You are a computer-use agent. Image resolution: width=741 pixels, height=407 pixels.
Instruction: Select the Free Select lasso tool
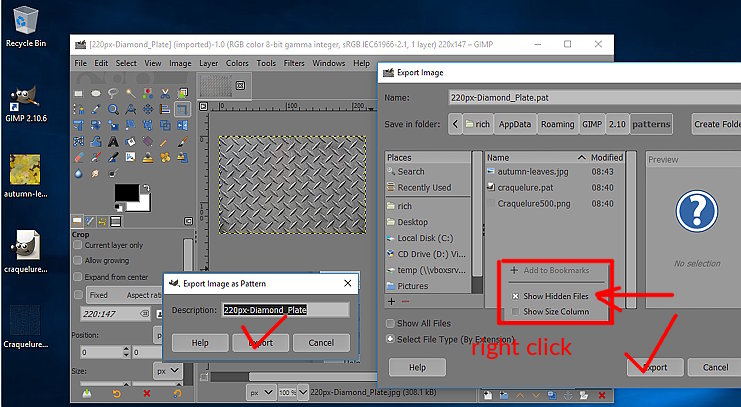click(x=113, y=93)
